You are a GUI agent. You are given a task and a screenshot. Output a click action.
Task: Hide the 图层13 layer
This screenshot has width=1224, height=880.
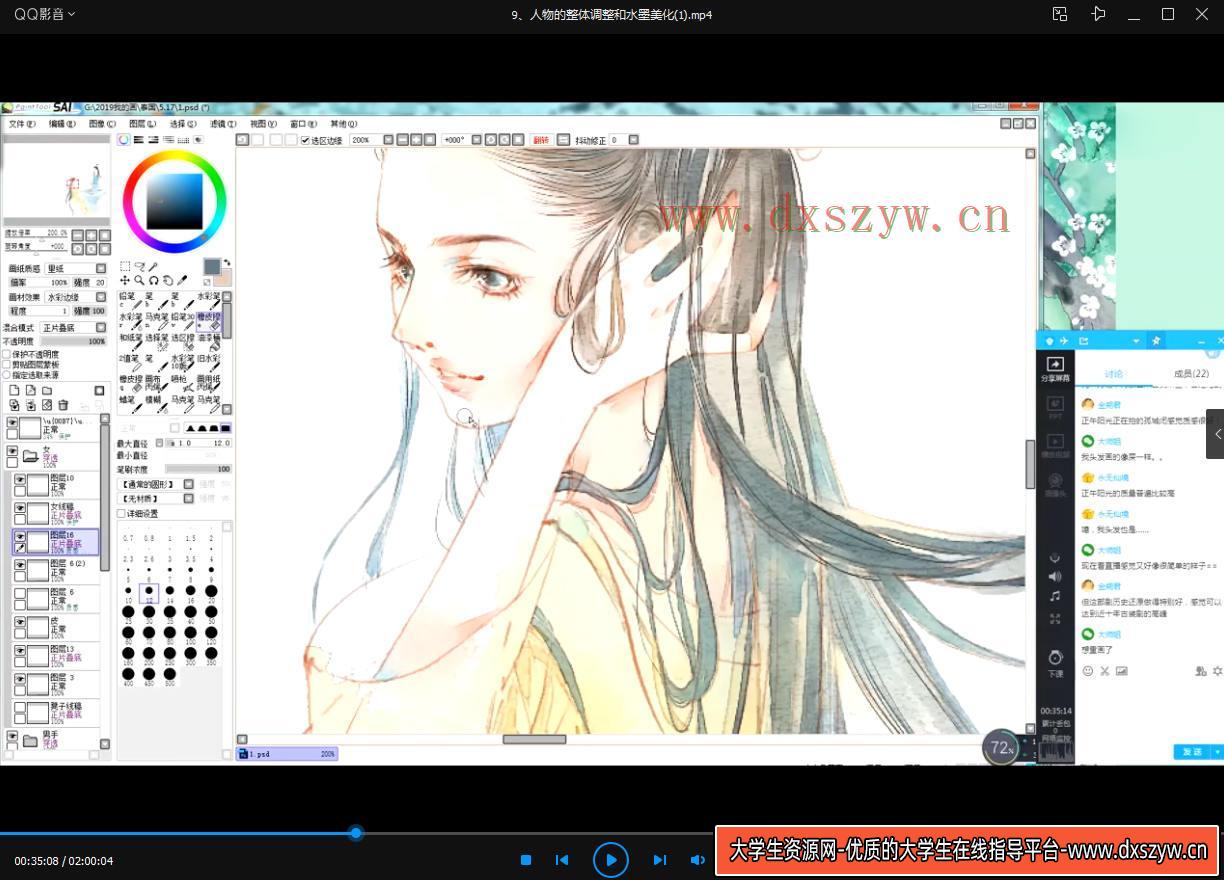19,650
